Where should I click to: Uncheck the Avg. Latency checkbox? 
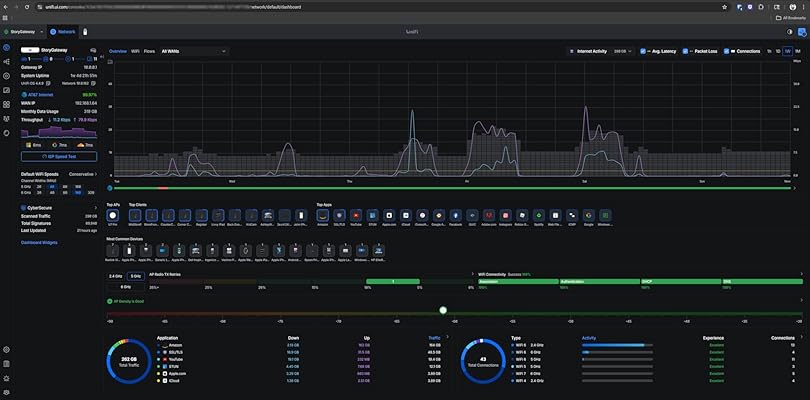pyautogui.click(x=644, y=51)
